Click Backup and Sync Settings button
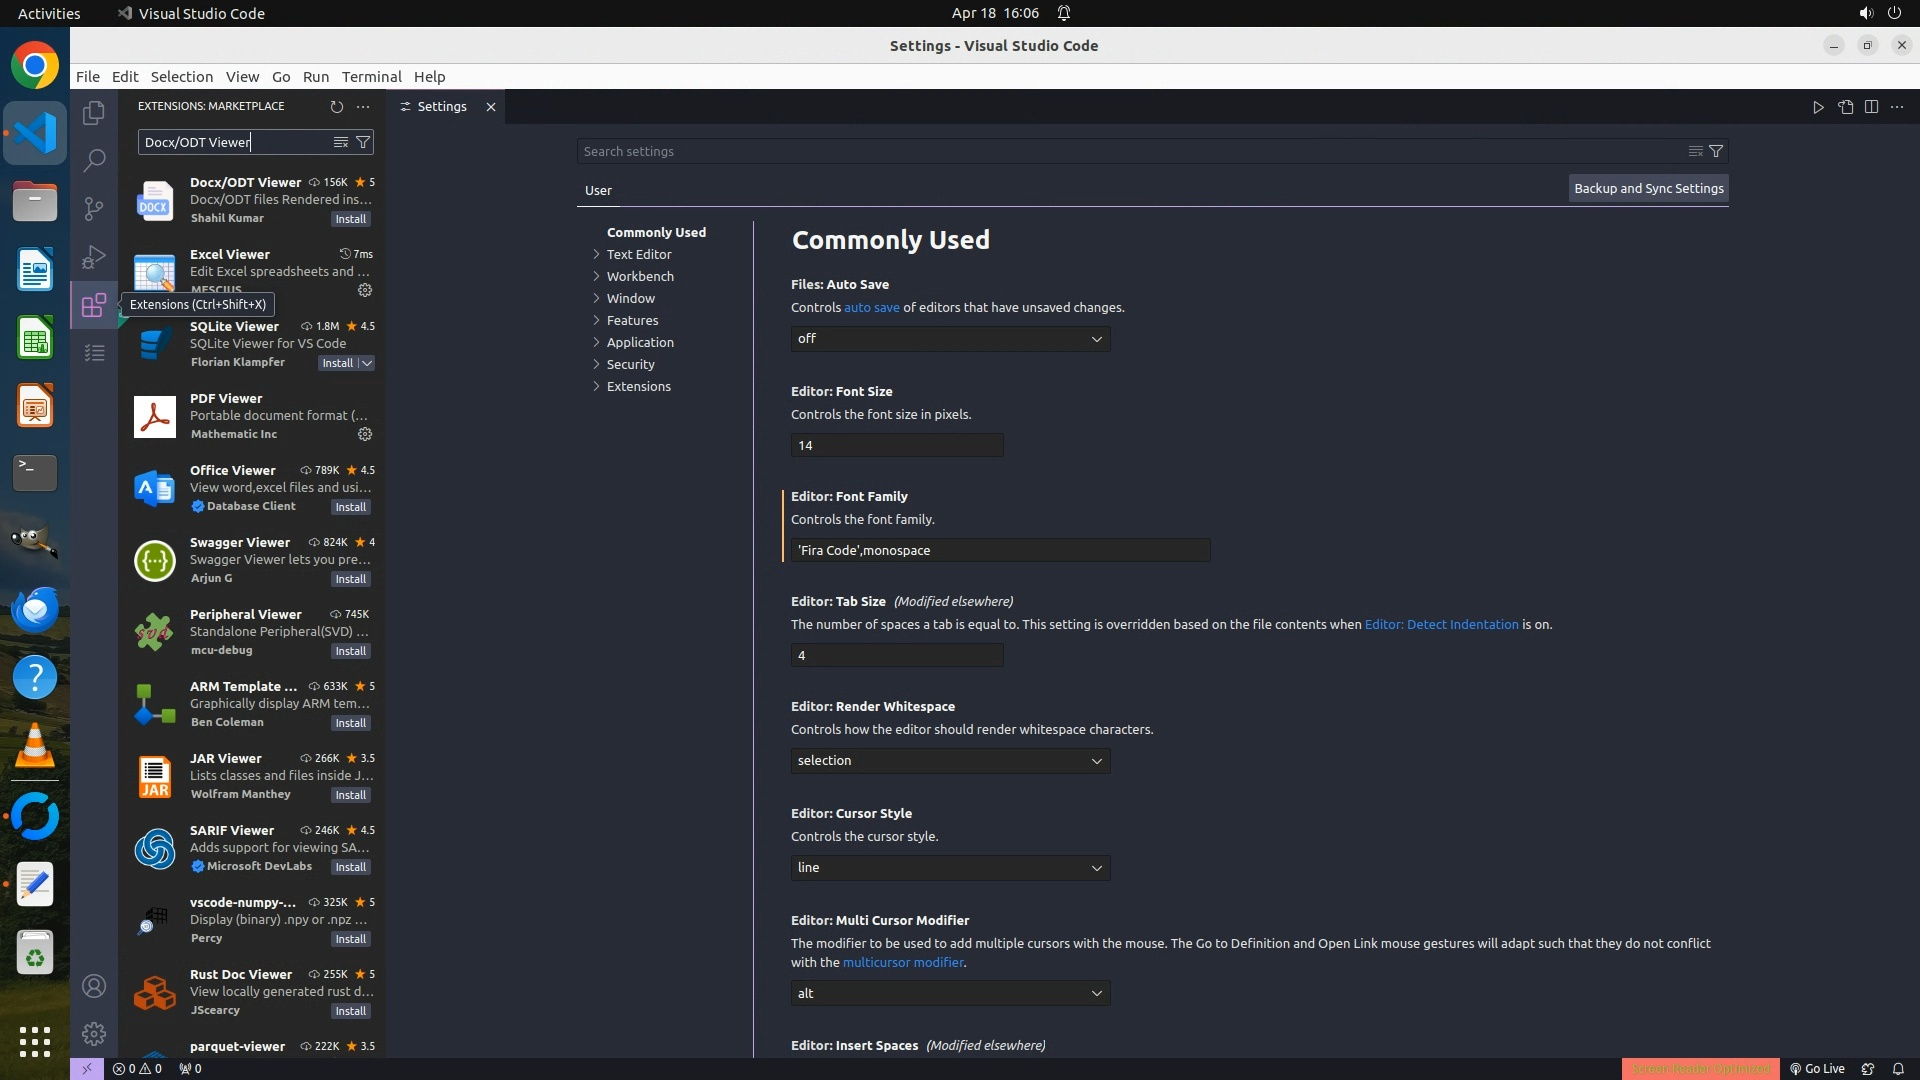 (1648, 188)
